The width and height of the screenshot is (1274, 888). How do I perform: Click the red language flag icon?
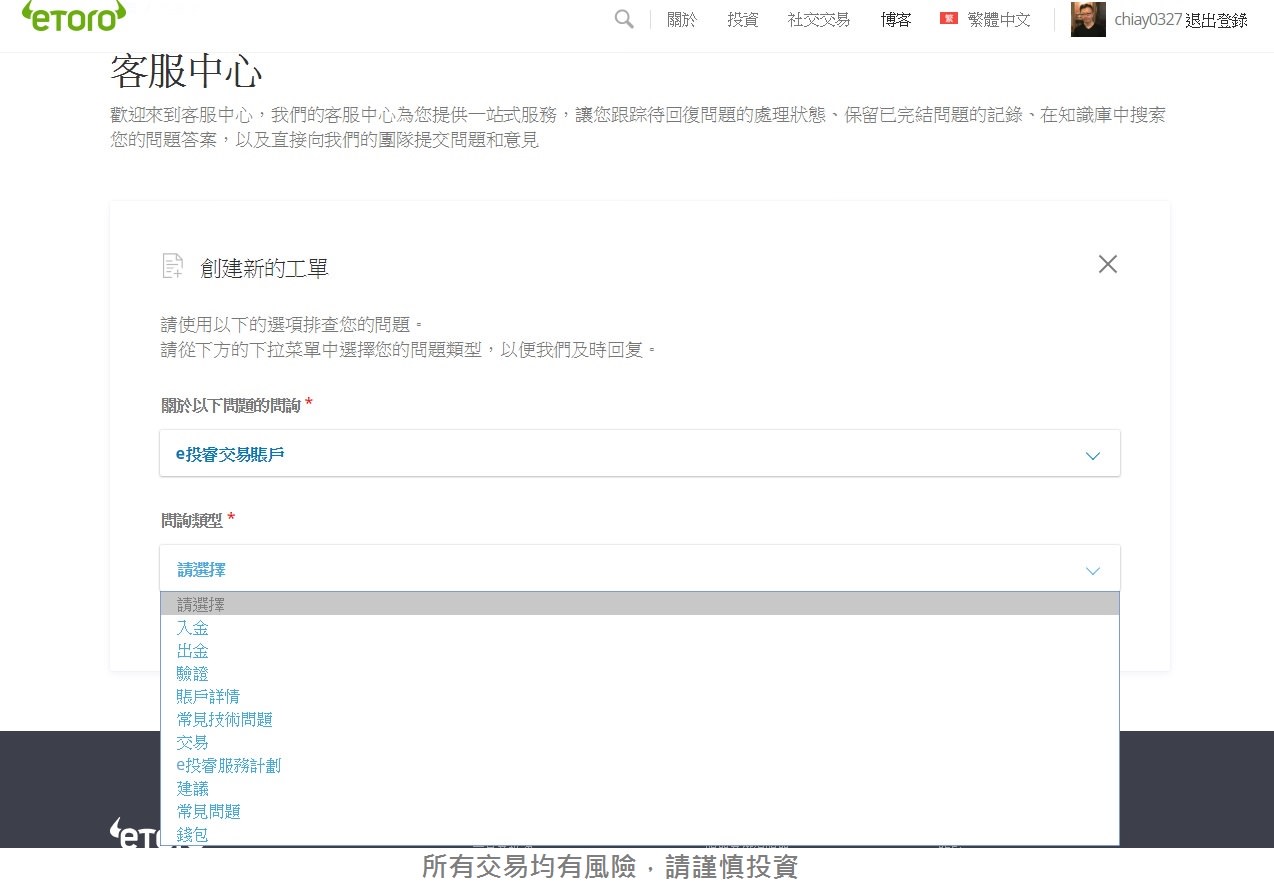pos(949,19)
